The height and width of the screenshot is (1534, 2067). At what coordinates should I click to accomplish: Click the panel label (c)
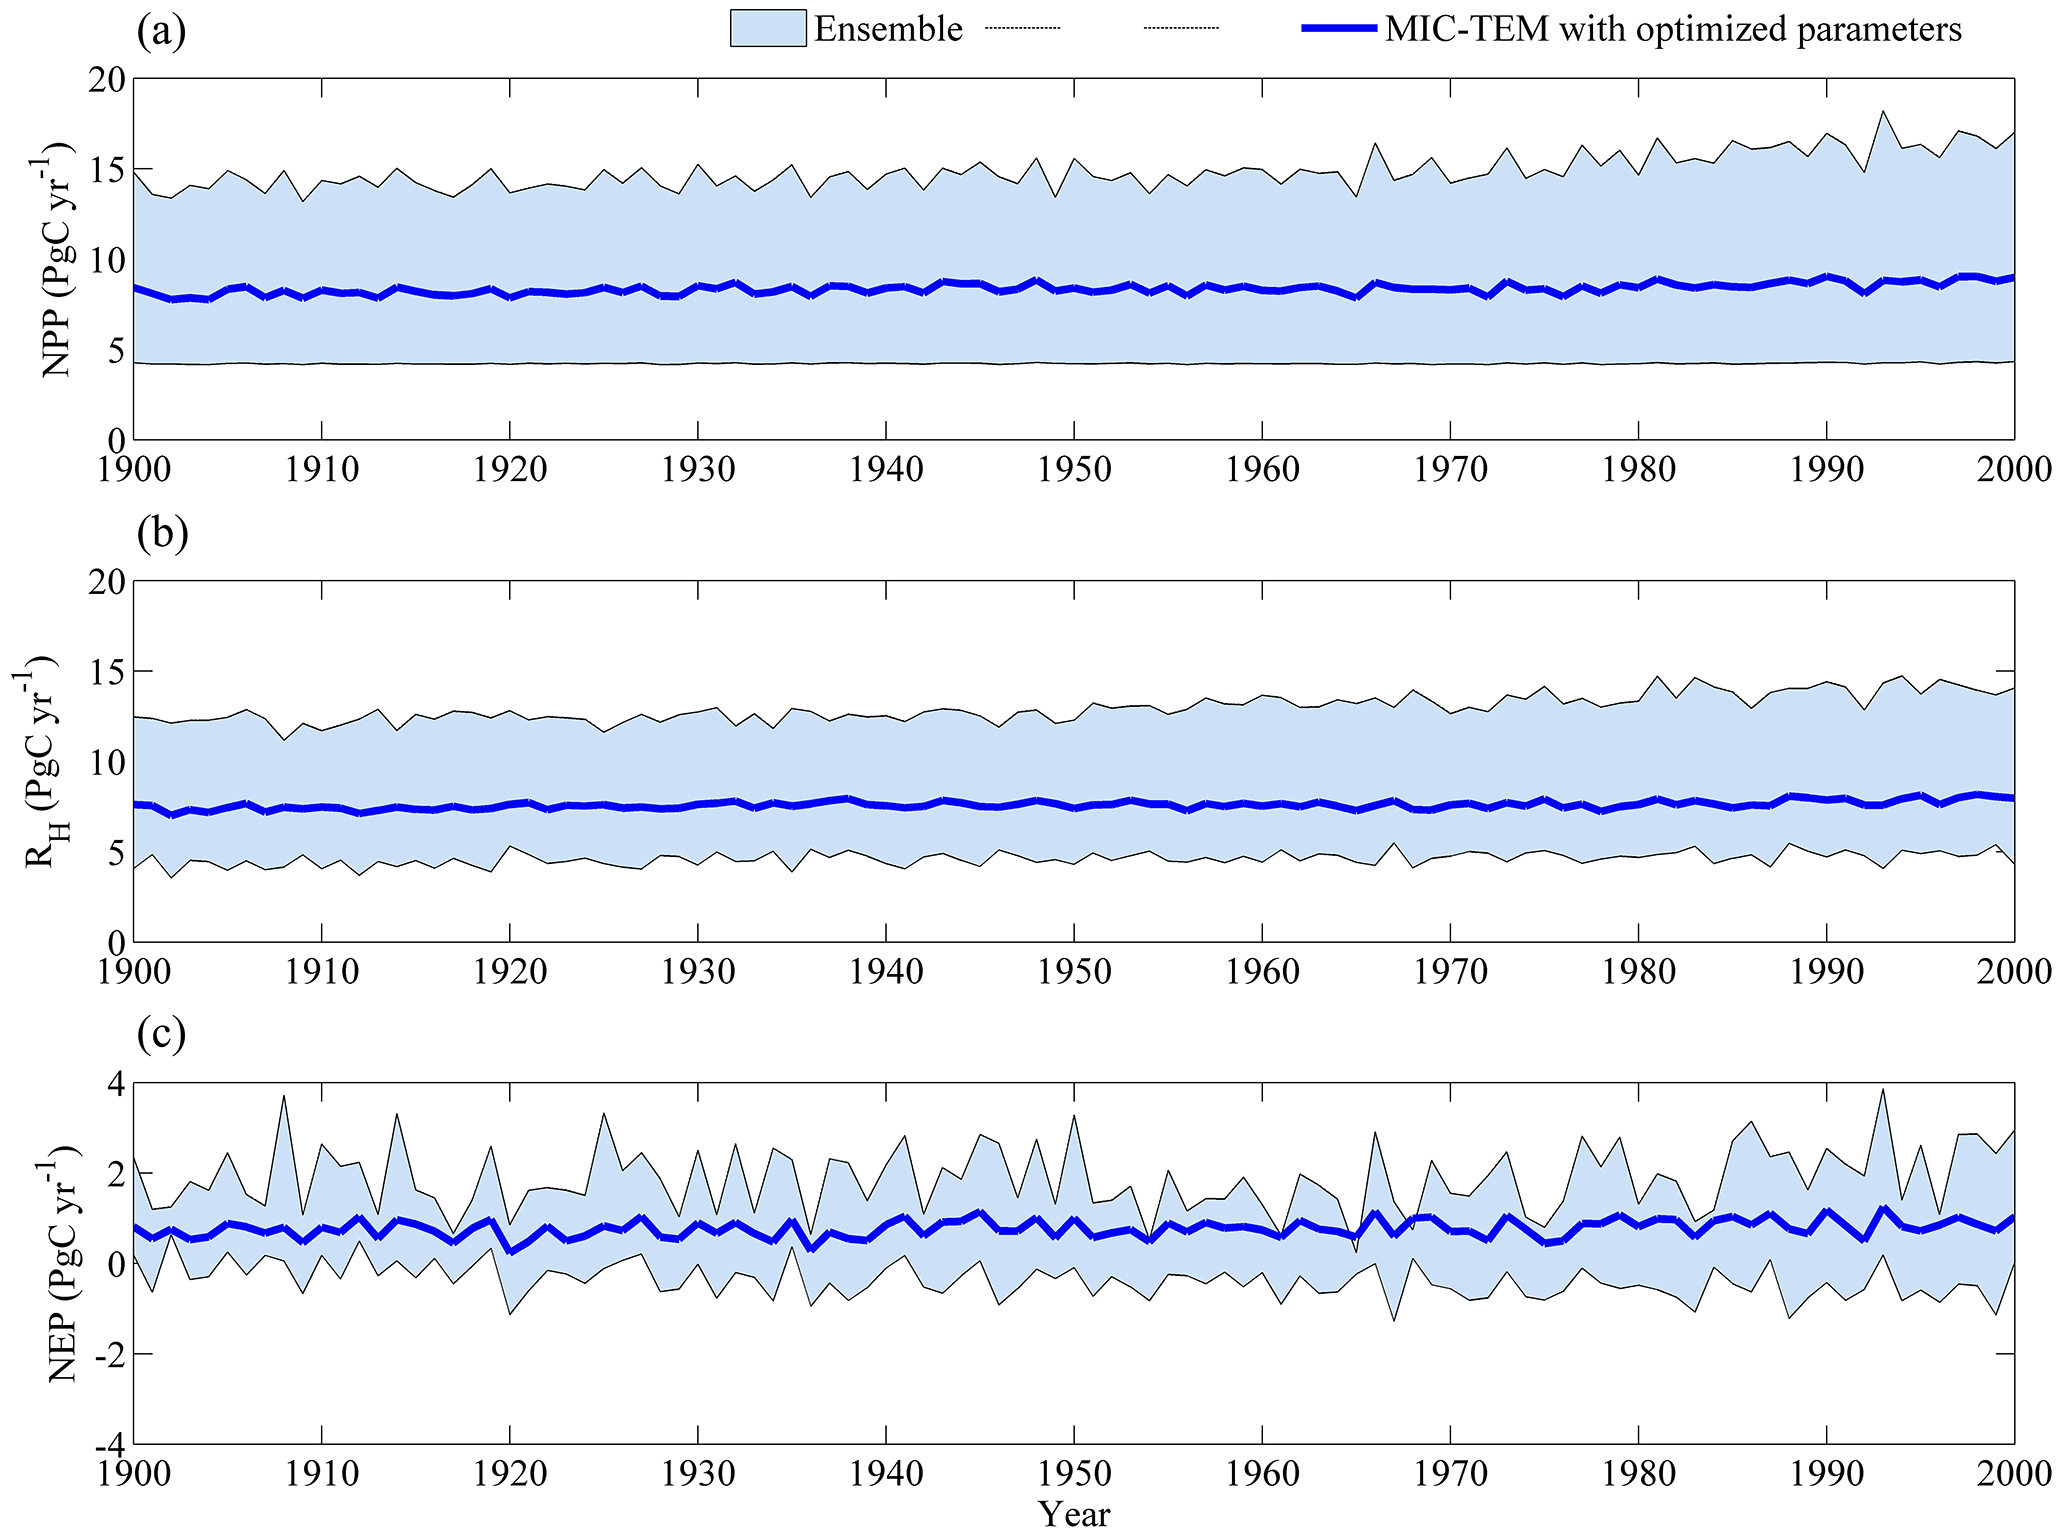161,1033
